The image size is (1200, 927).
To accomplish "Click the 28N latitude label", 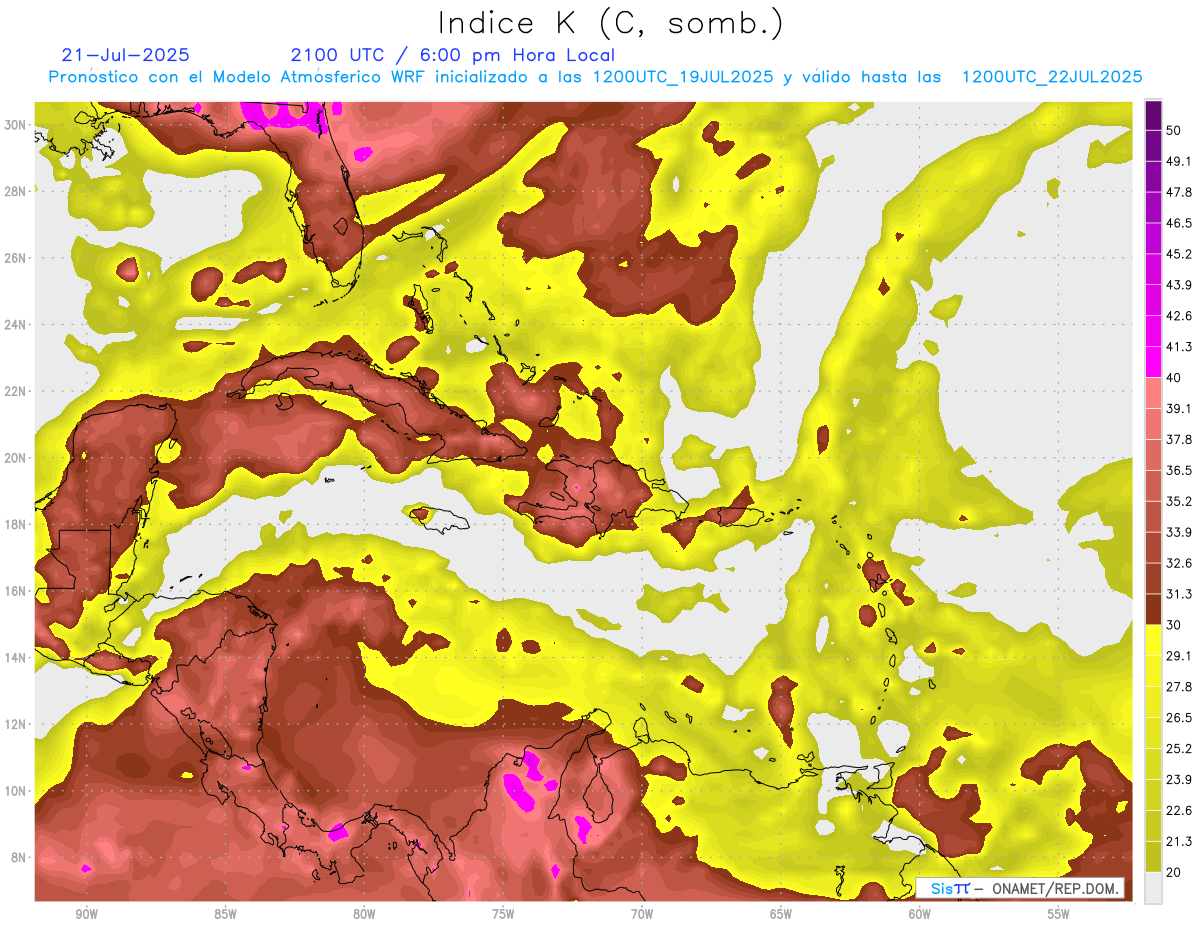I will [x=17, y=191].
